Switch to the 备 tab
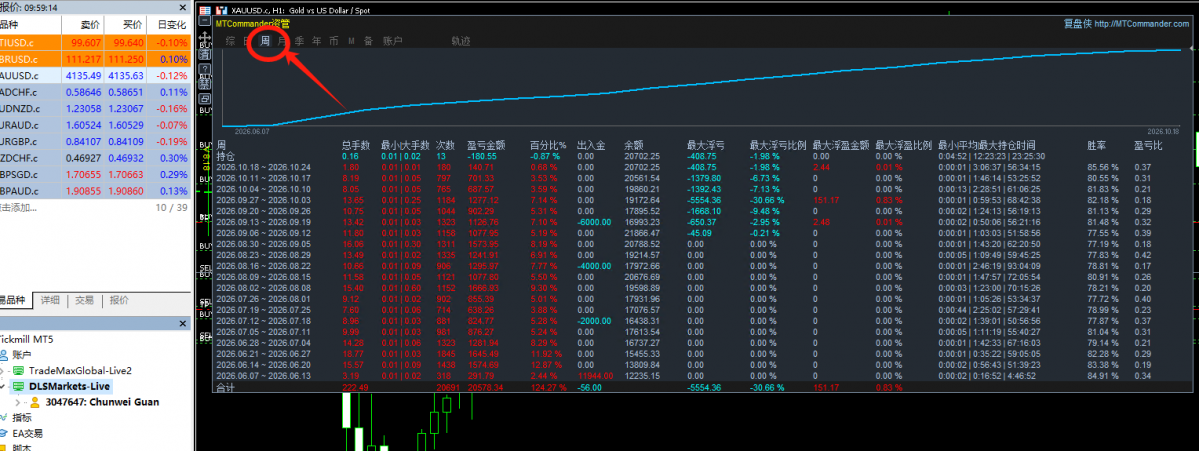1199x451 pixels. tap(368, 41)
